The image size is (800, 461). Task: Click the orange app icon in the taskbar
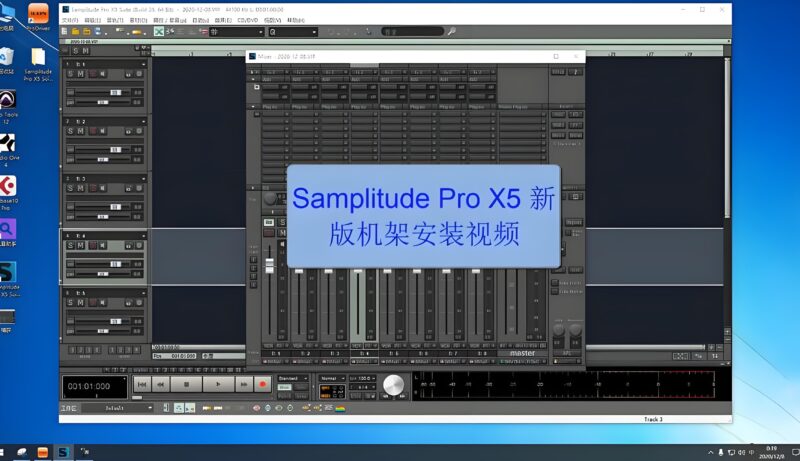coord(43,452)
